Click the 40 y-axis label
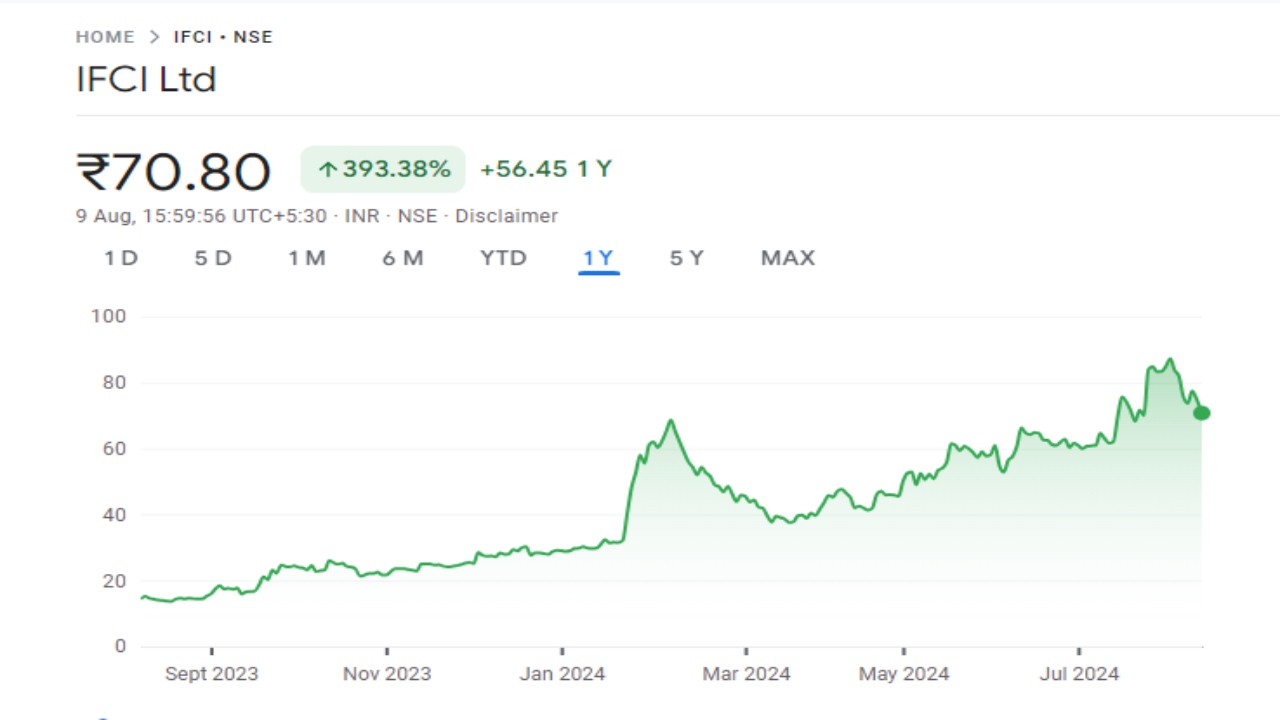 click(115, 515)
